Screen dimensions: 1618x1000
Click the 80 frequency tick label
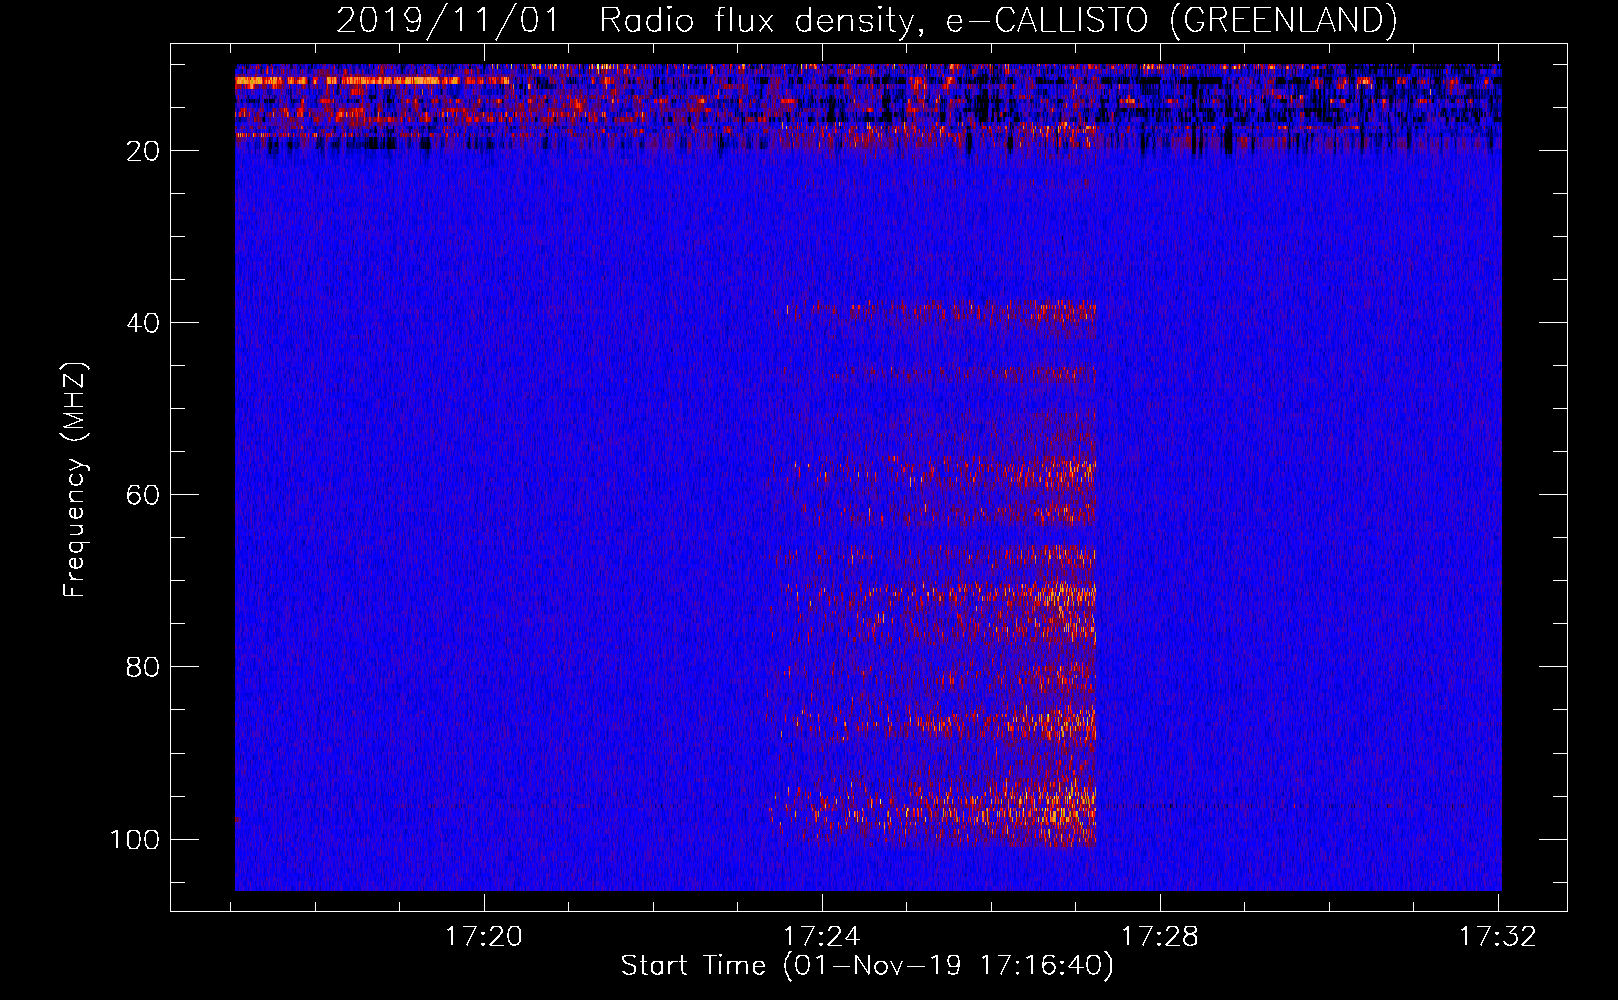[x=143, y=667]
